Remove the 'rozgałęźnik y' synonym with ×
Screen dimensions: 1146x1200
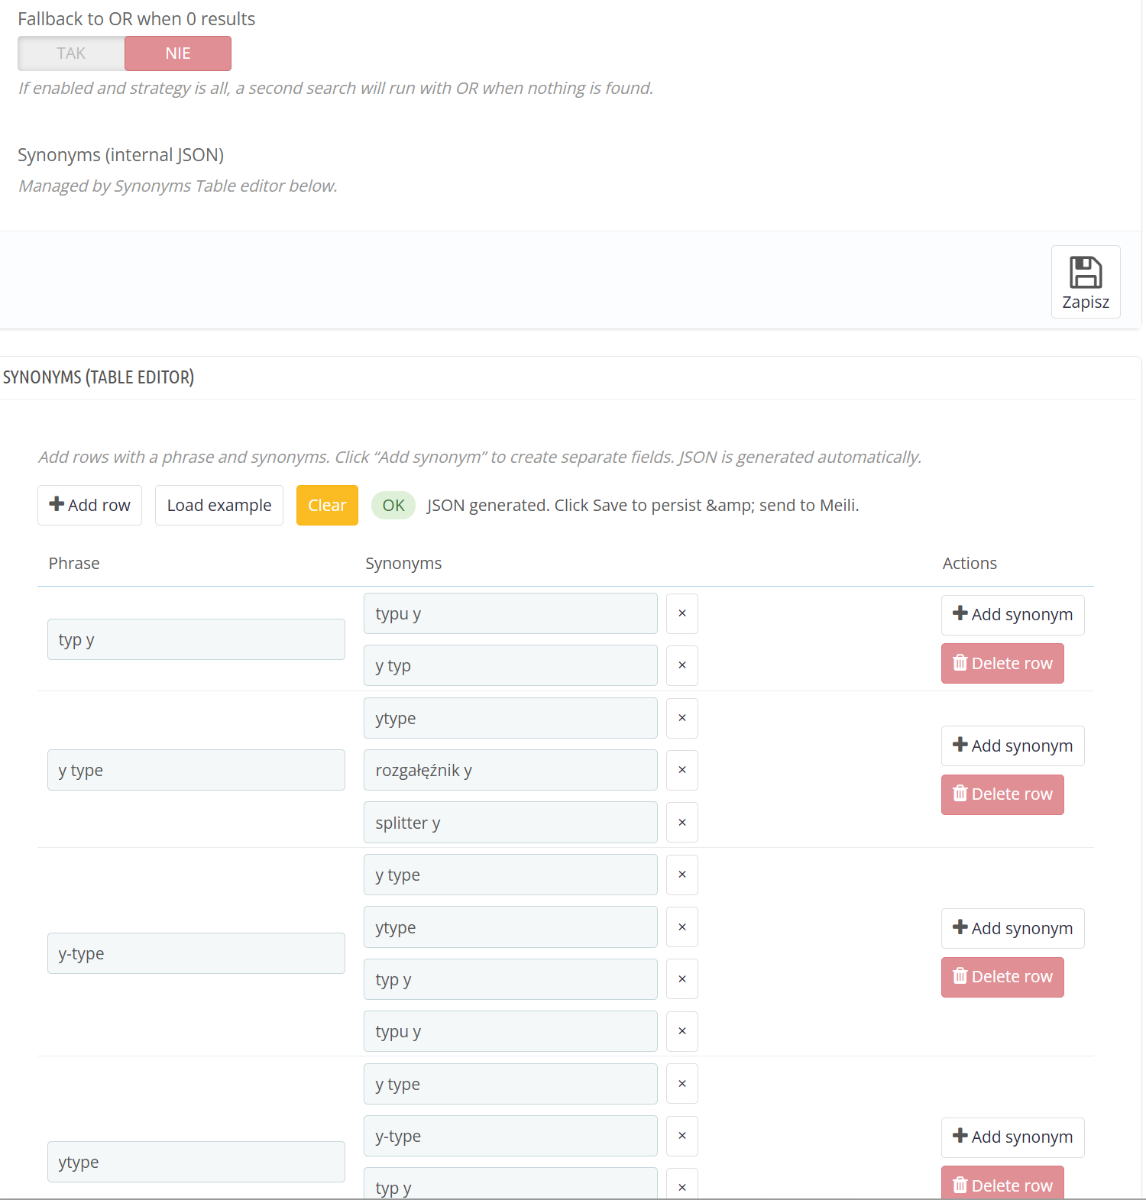tap(682, 770)
